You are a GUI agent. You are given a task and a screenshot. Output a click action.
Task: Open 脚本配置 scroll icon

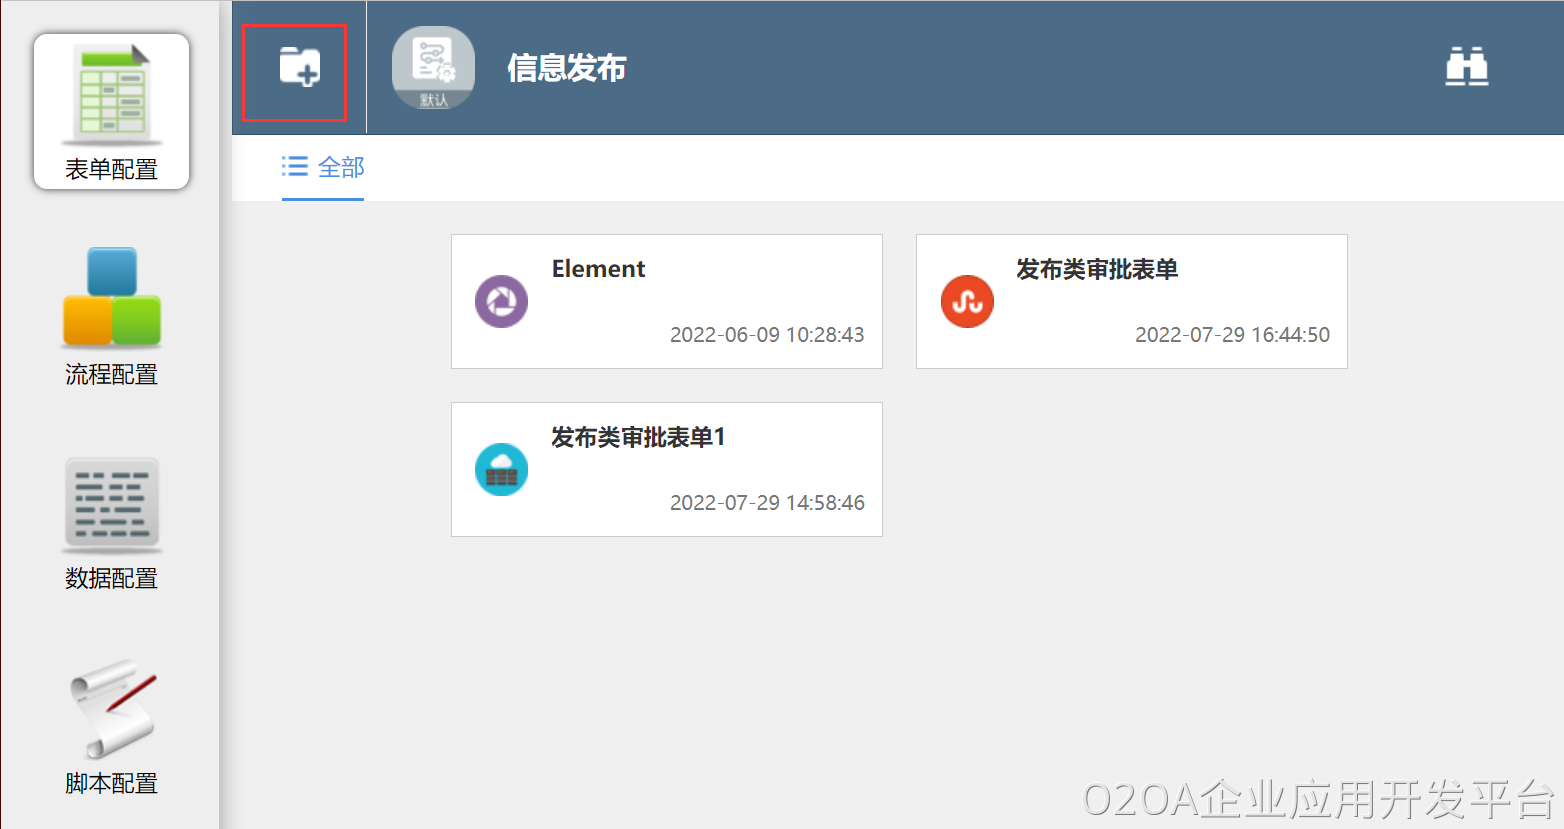(112, 708)
